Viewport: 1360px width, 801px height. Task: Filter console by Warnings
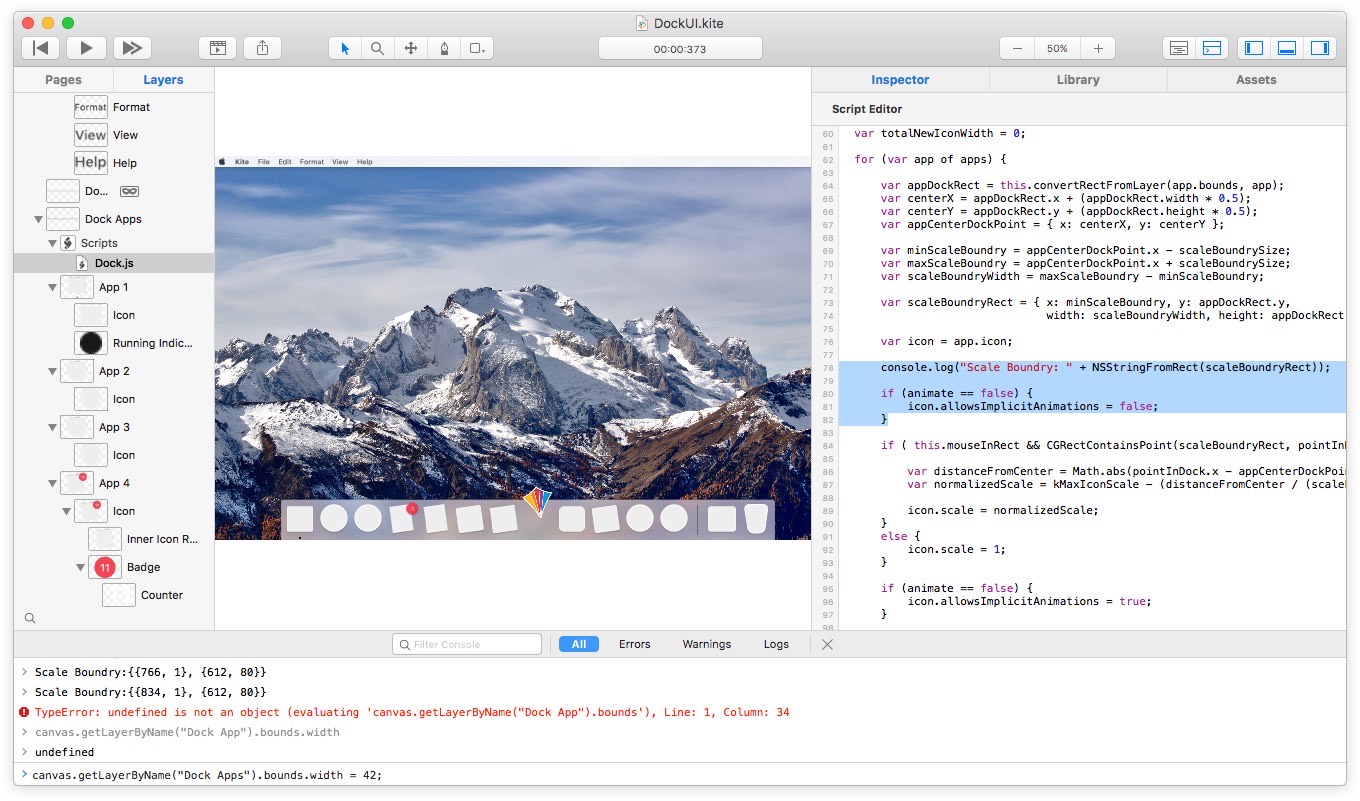click(x=707, y=644)
